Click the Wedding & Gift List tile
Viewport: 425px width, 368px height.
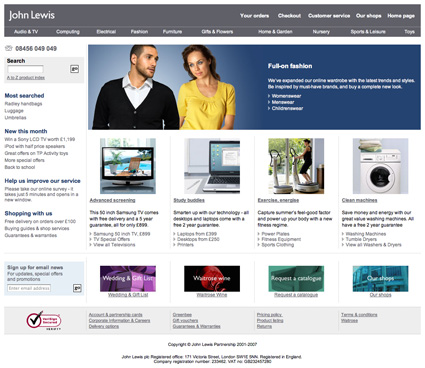[x=128, y=279]
